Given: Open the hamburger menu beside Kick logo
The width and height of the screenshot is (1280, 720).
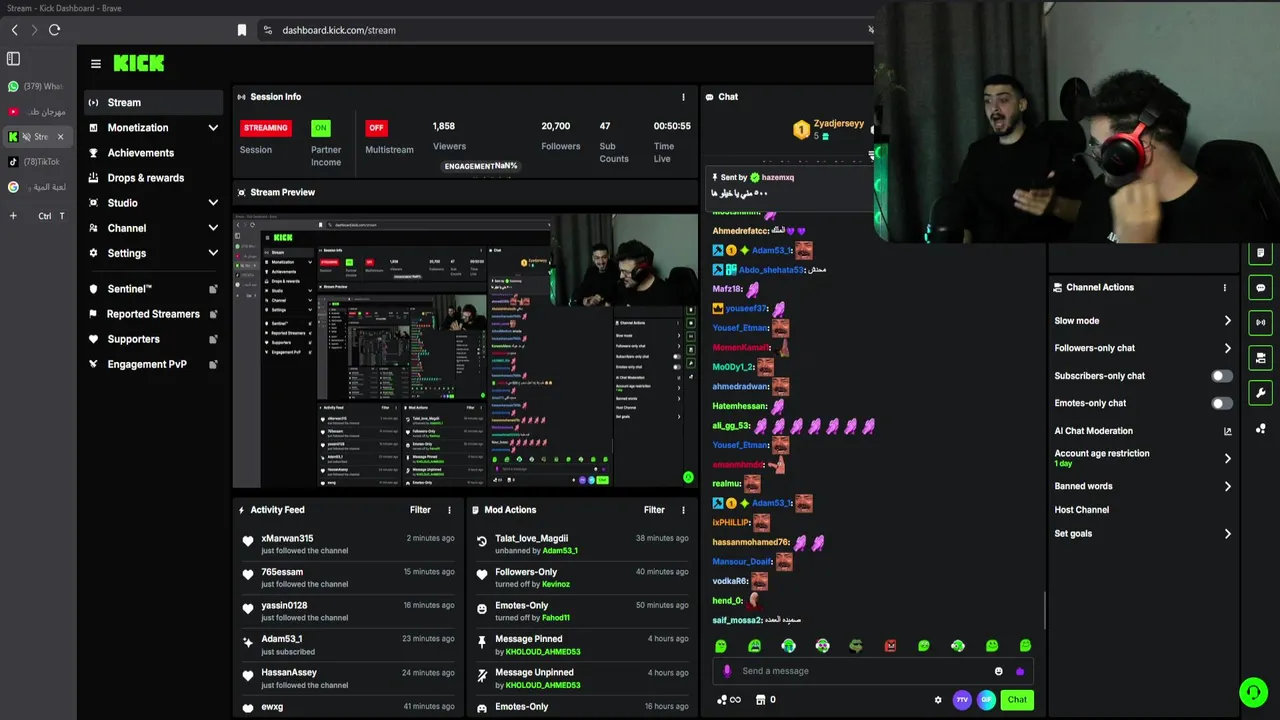Looking at the screenshot, I should coord(96,63).
